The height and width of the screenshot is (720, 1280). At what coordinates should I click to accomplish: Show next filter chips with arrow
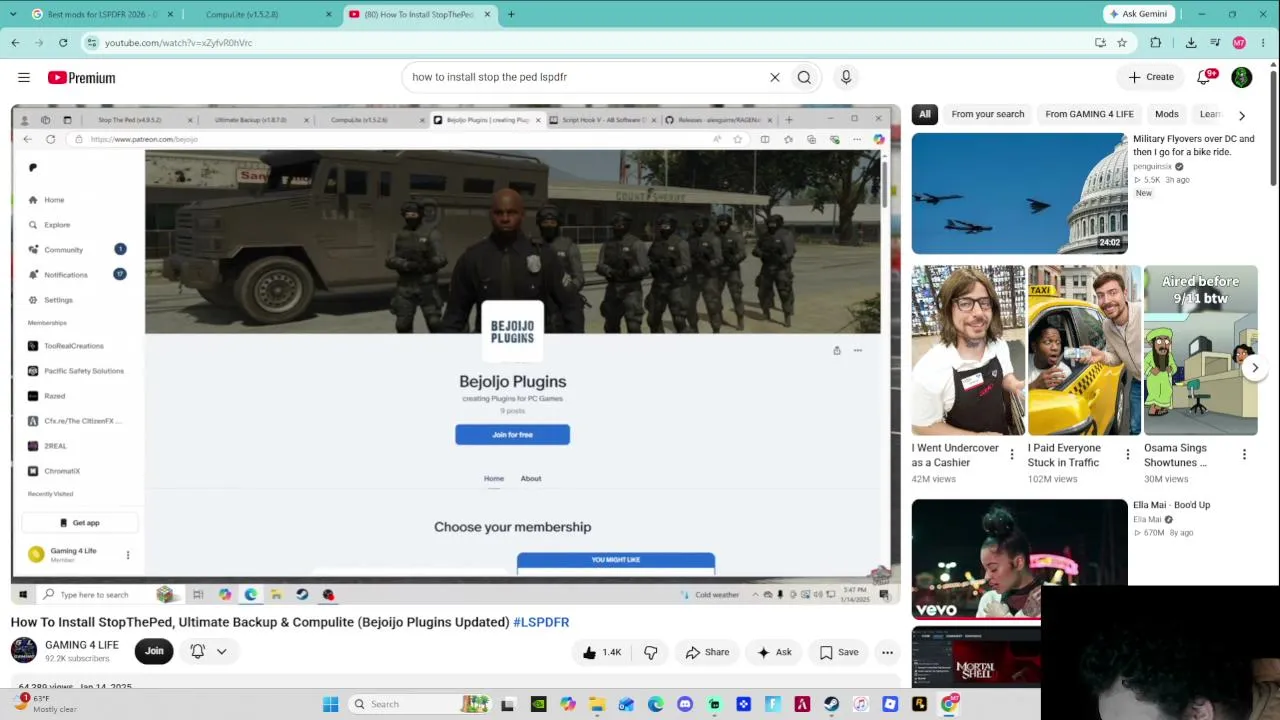pyautogui.click(x=1242, y=115)
